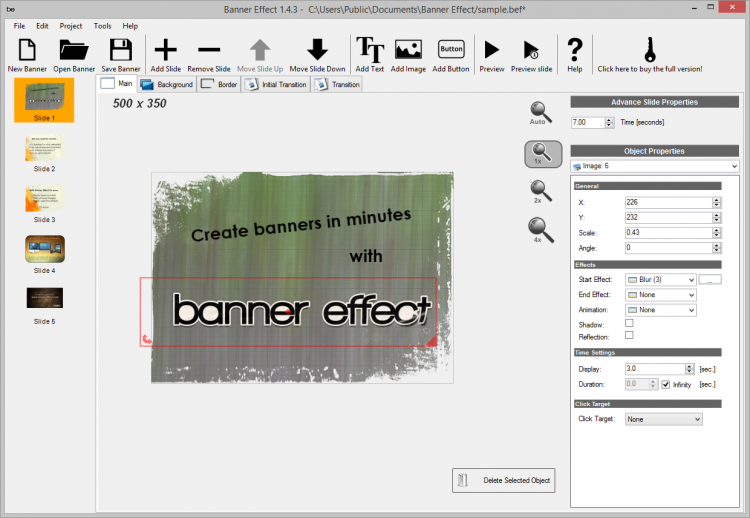Click Delete Selected Object button

click(504, 481)
